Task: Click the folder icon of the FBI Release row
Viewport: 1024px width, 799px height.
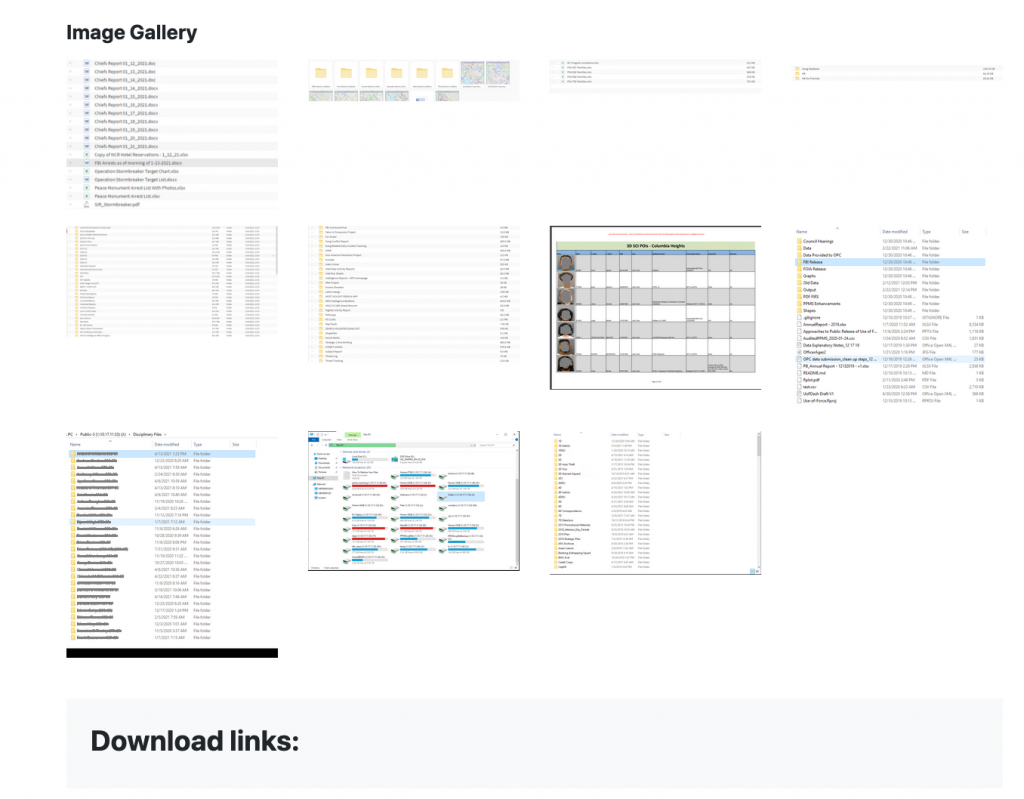Action: pos(801,261)
